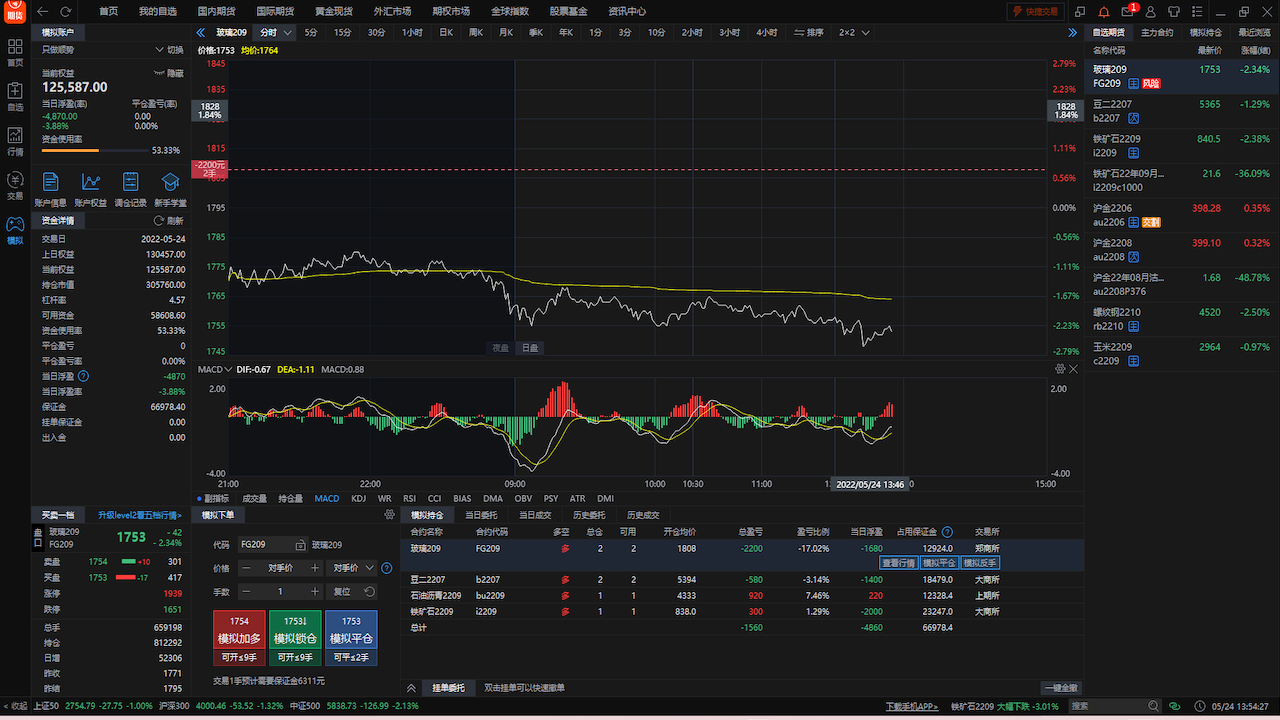1280x720 pixels.
Task: Switch to the 主力合约 tab
Action: 1157,33
